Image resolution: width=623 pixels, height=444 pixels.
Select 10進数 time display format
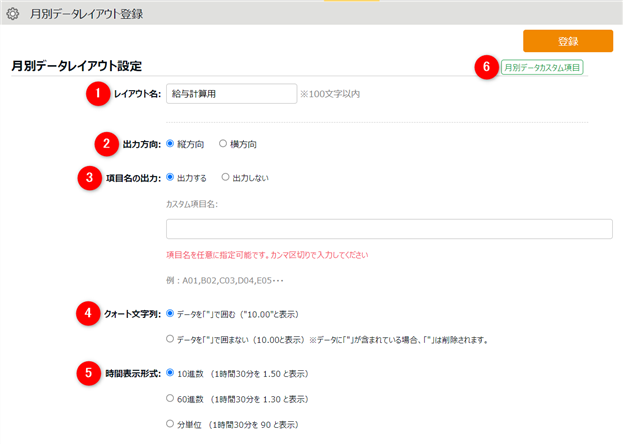click(x=171, y=373)
